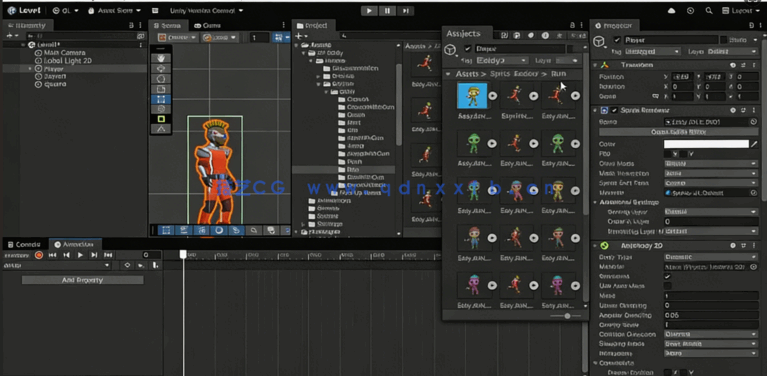
Task: Click the Sprite Renderer preset settings icon
Action: 743,111
